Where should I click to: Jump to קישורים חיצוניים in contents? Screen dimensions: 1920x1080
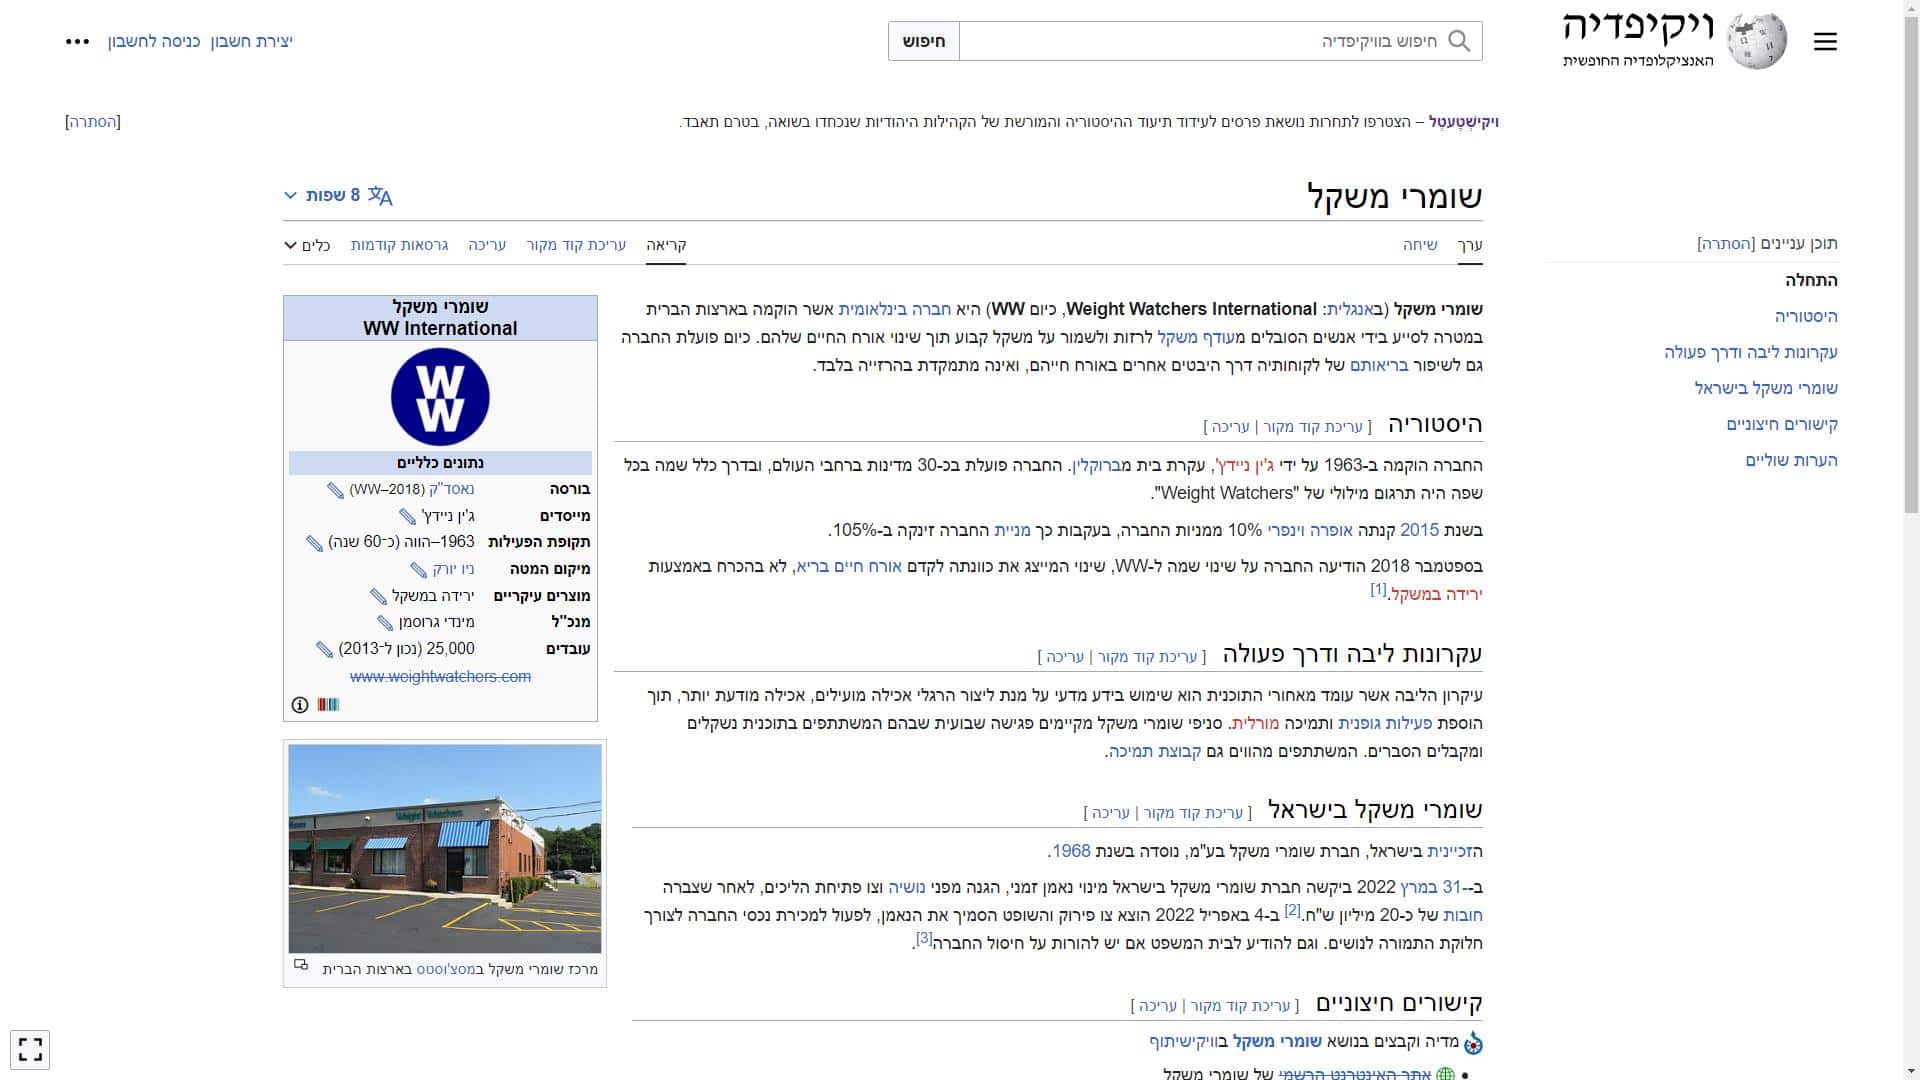tap(1782, 424)
